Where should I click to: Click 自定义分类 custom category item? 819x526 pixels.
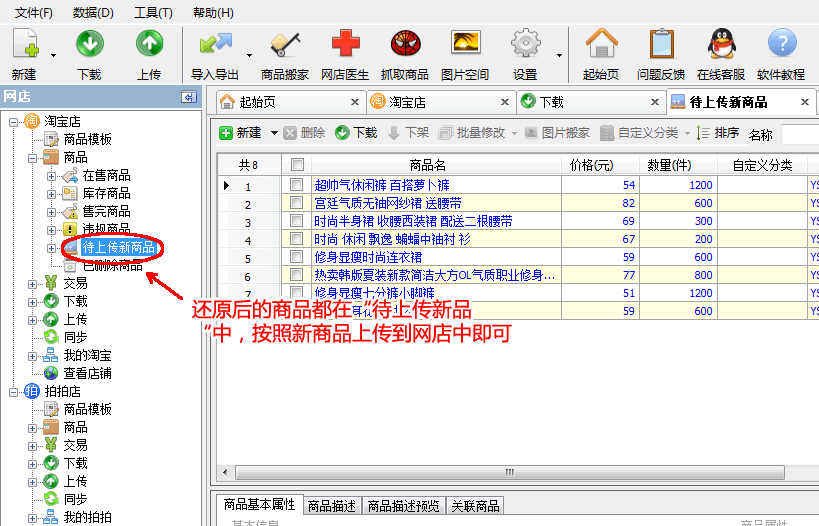click(639, 133)
